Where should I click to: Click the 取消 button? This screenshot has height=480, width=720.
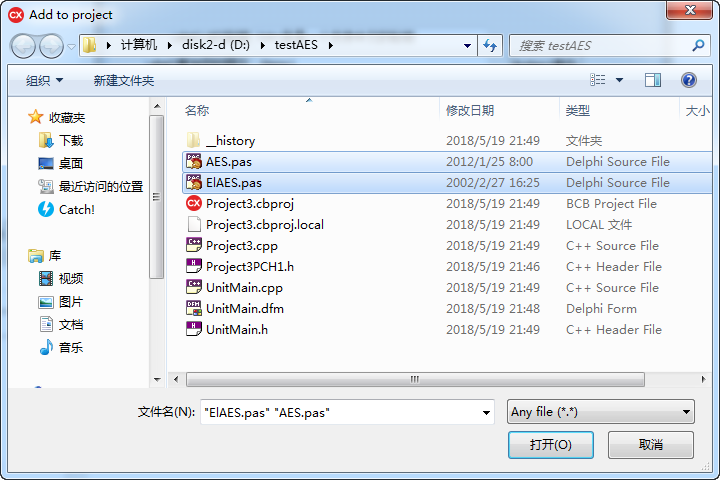(651, 445)
